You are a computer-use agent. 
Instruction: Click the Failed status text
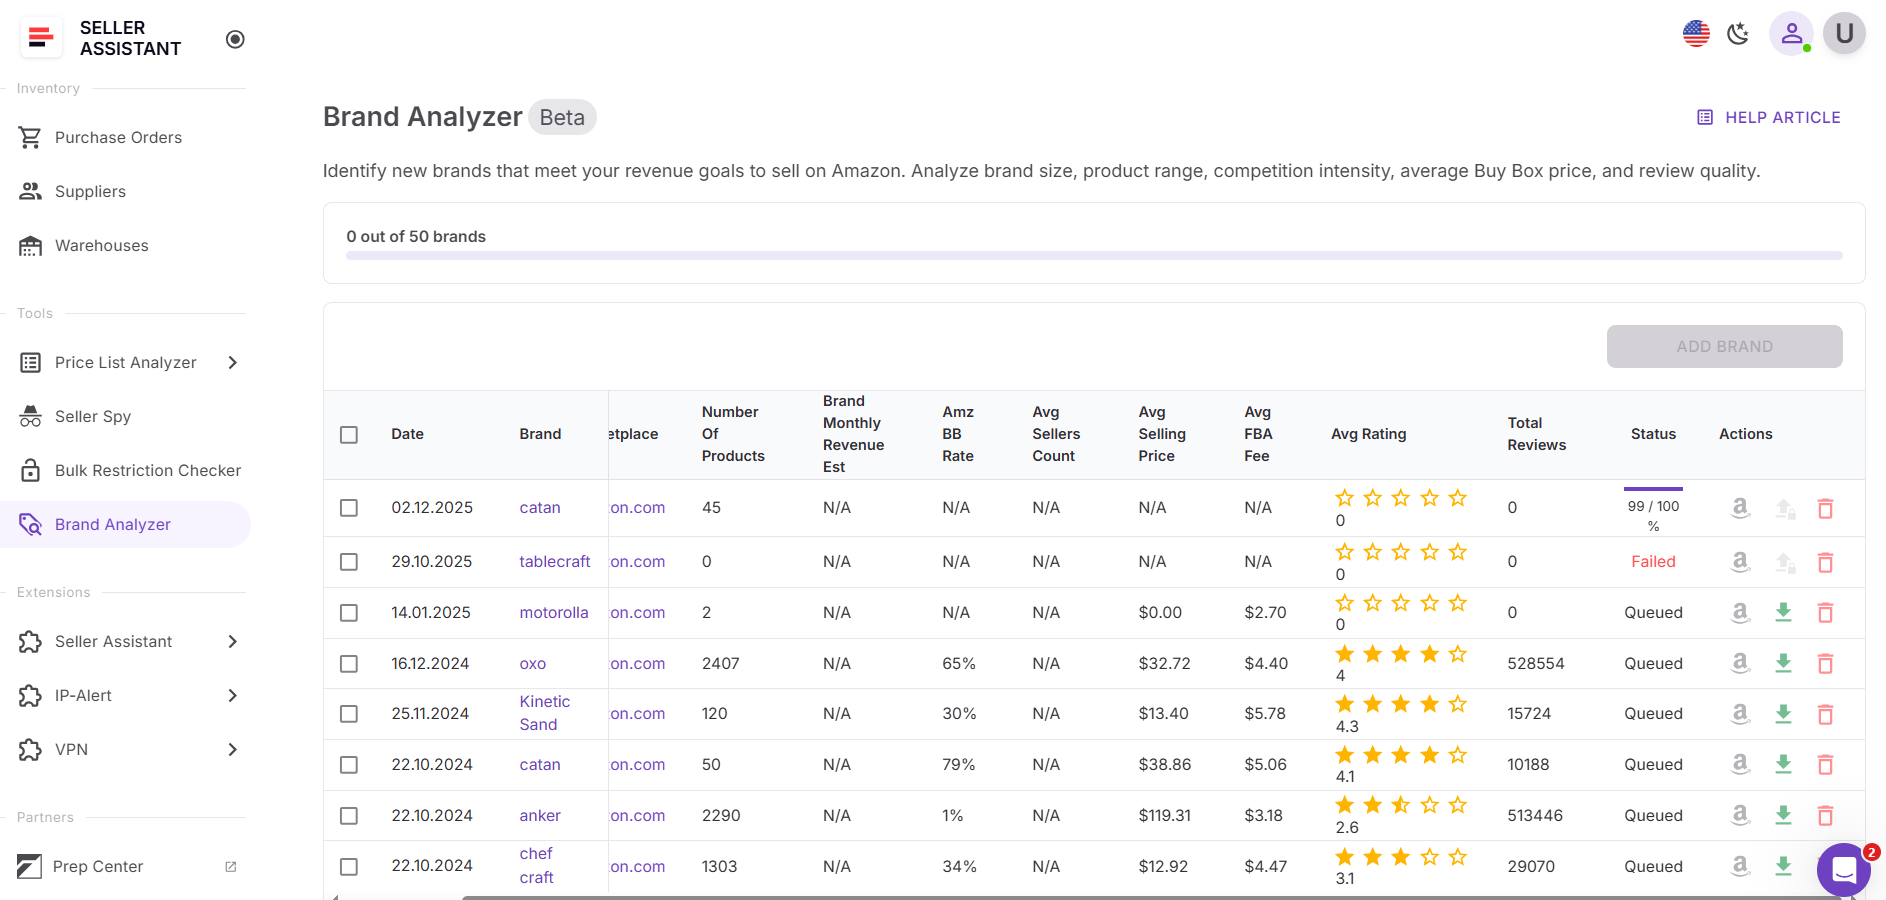(x=1653, y=562)
